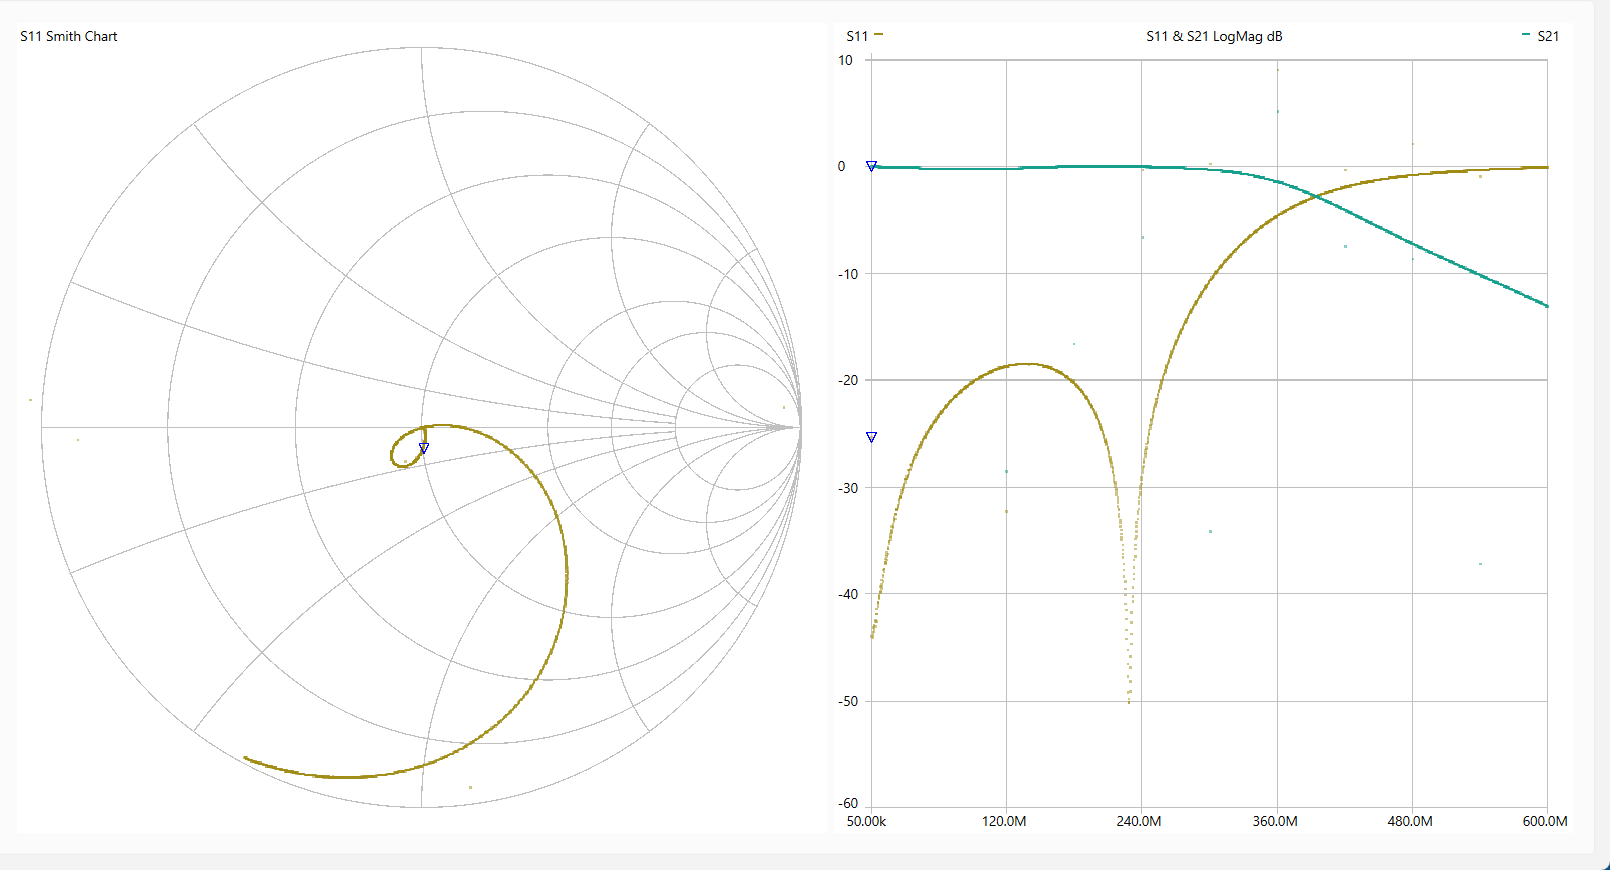The height and width of the screenshot is (870, 1610).
Task: Click the S11 legend label
Action: click(x=857, y=36)
